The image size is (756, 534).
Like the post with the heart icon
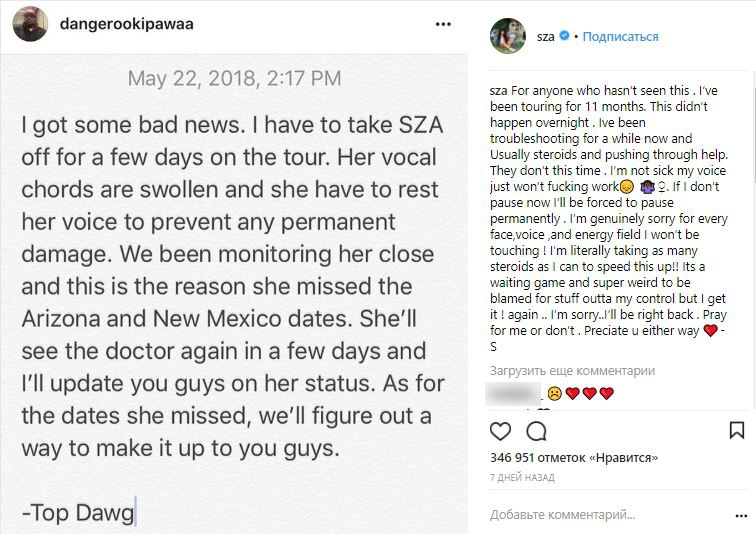pyautogui.click(x=501, y=431)
